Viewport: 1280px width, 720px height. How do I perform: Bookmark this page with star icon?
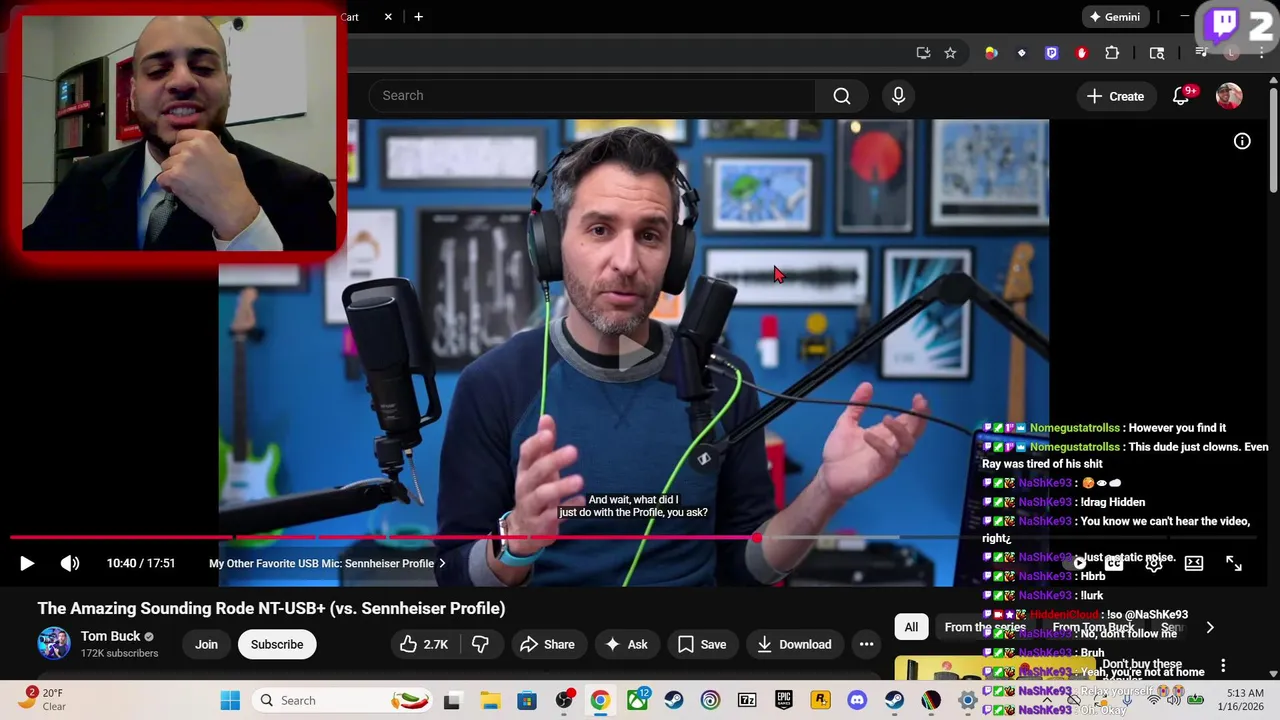coord(950,53)
